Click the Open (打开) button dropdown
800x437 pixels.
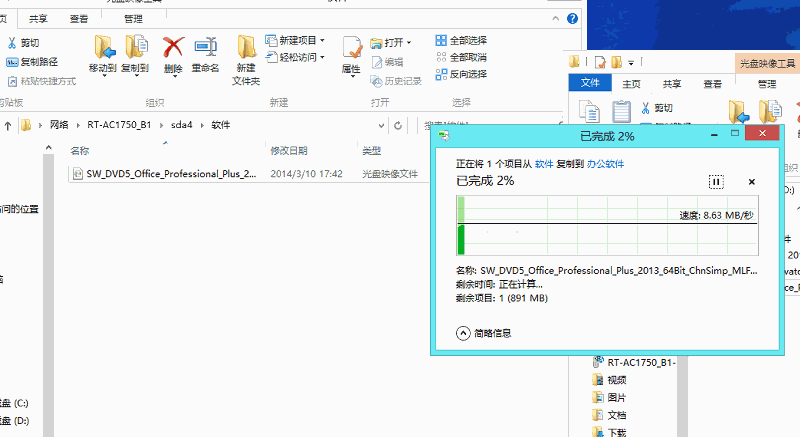[391, 43]
